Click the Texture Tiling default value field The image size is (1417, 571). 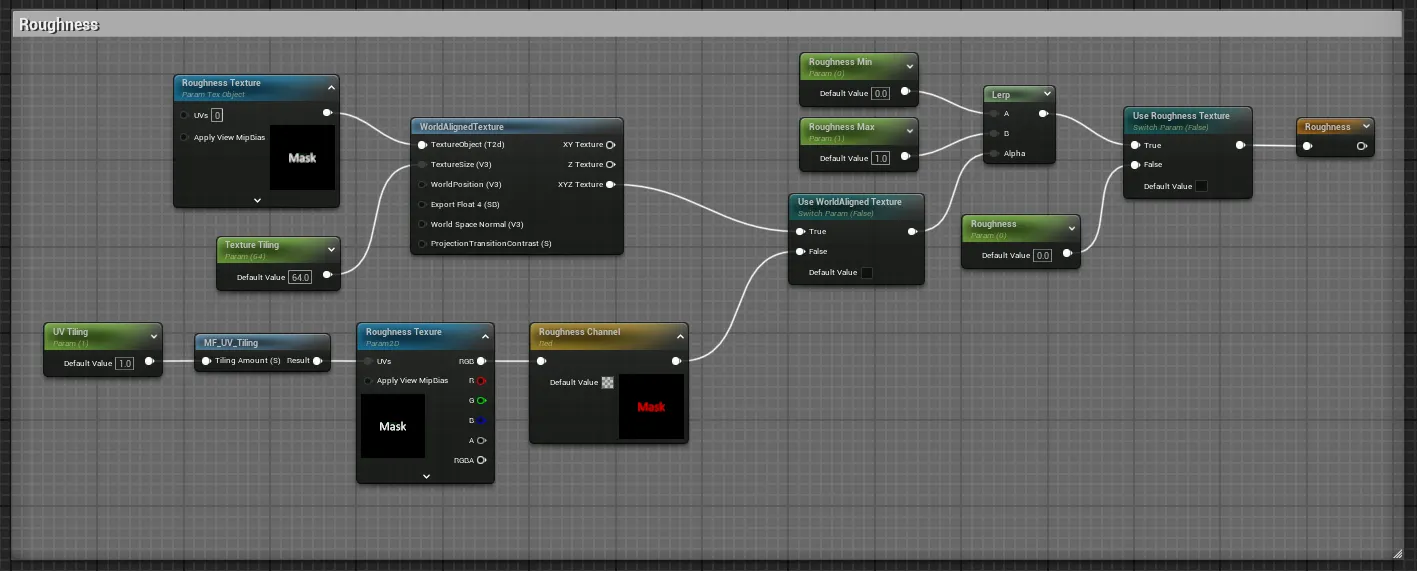click(x=300, y=277)
